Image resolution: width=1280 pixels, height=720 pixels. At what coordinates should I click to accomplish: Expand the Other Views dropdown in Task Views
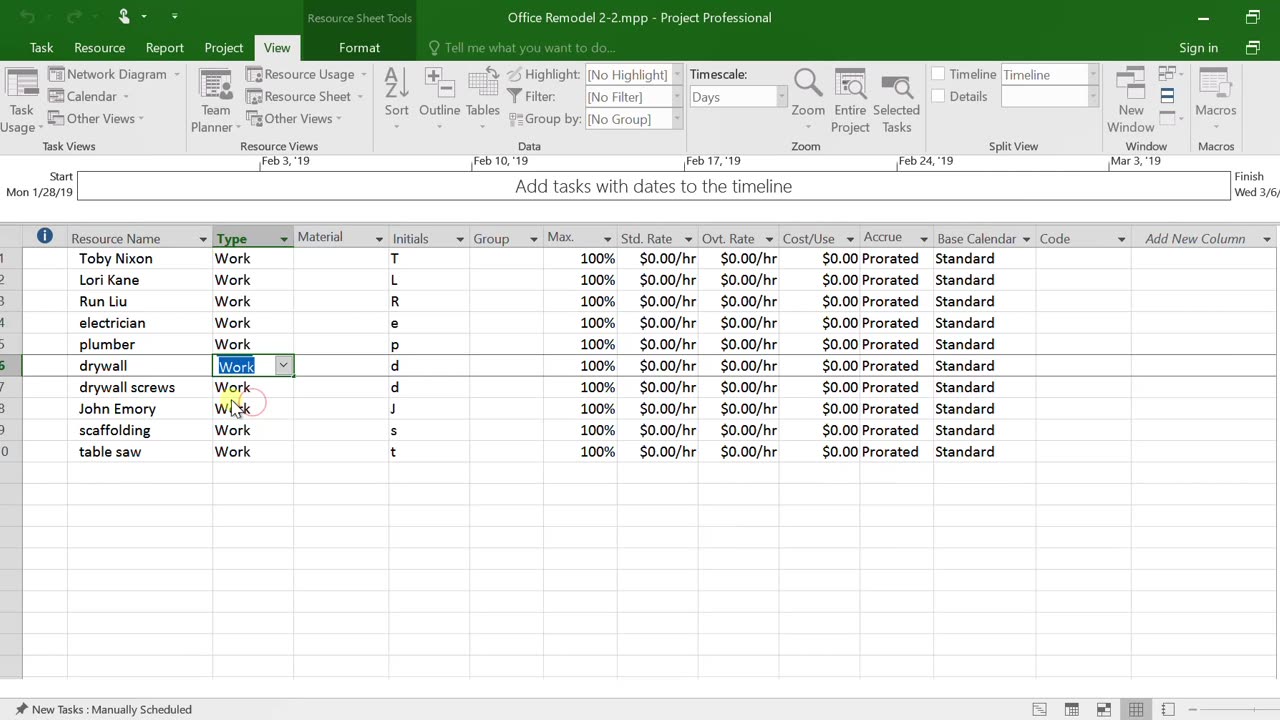tap(95, 118)
